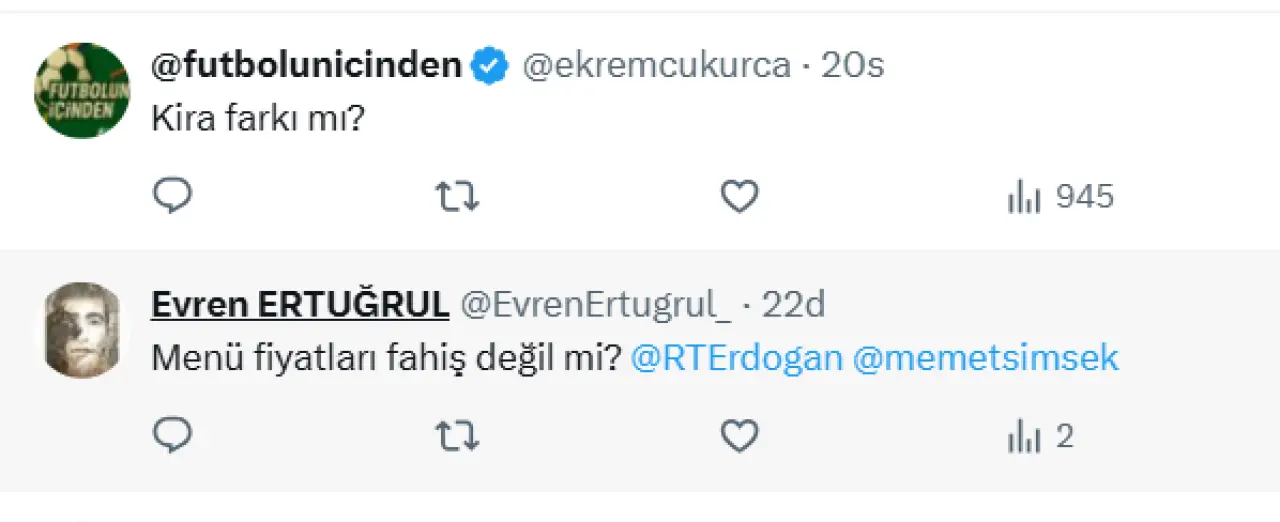Screen dimensions: 1280x522
Task: View analytics showing 945 views
Action: 1060,197
